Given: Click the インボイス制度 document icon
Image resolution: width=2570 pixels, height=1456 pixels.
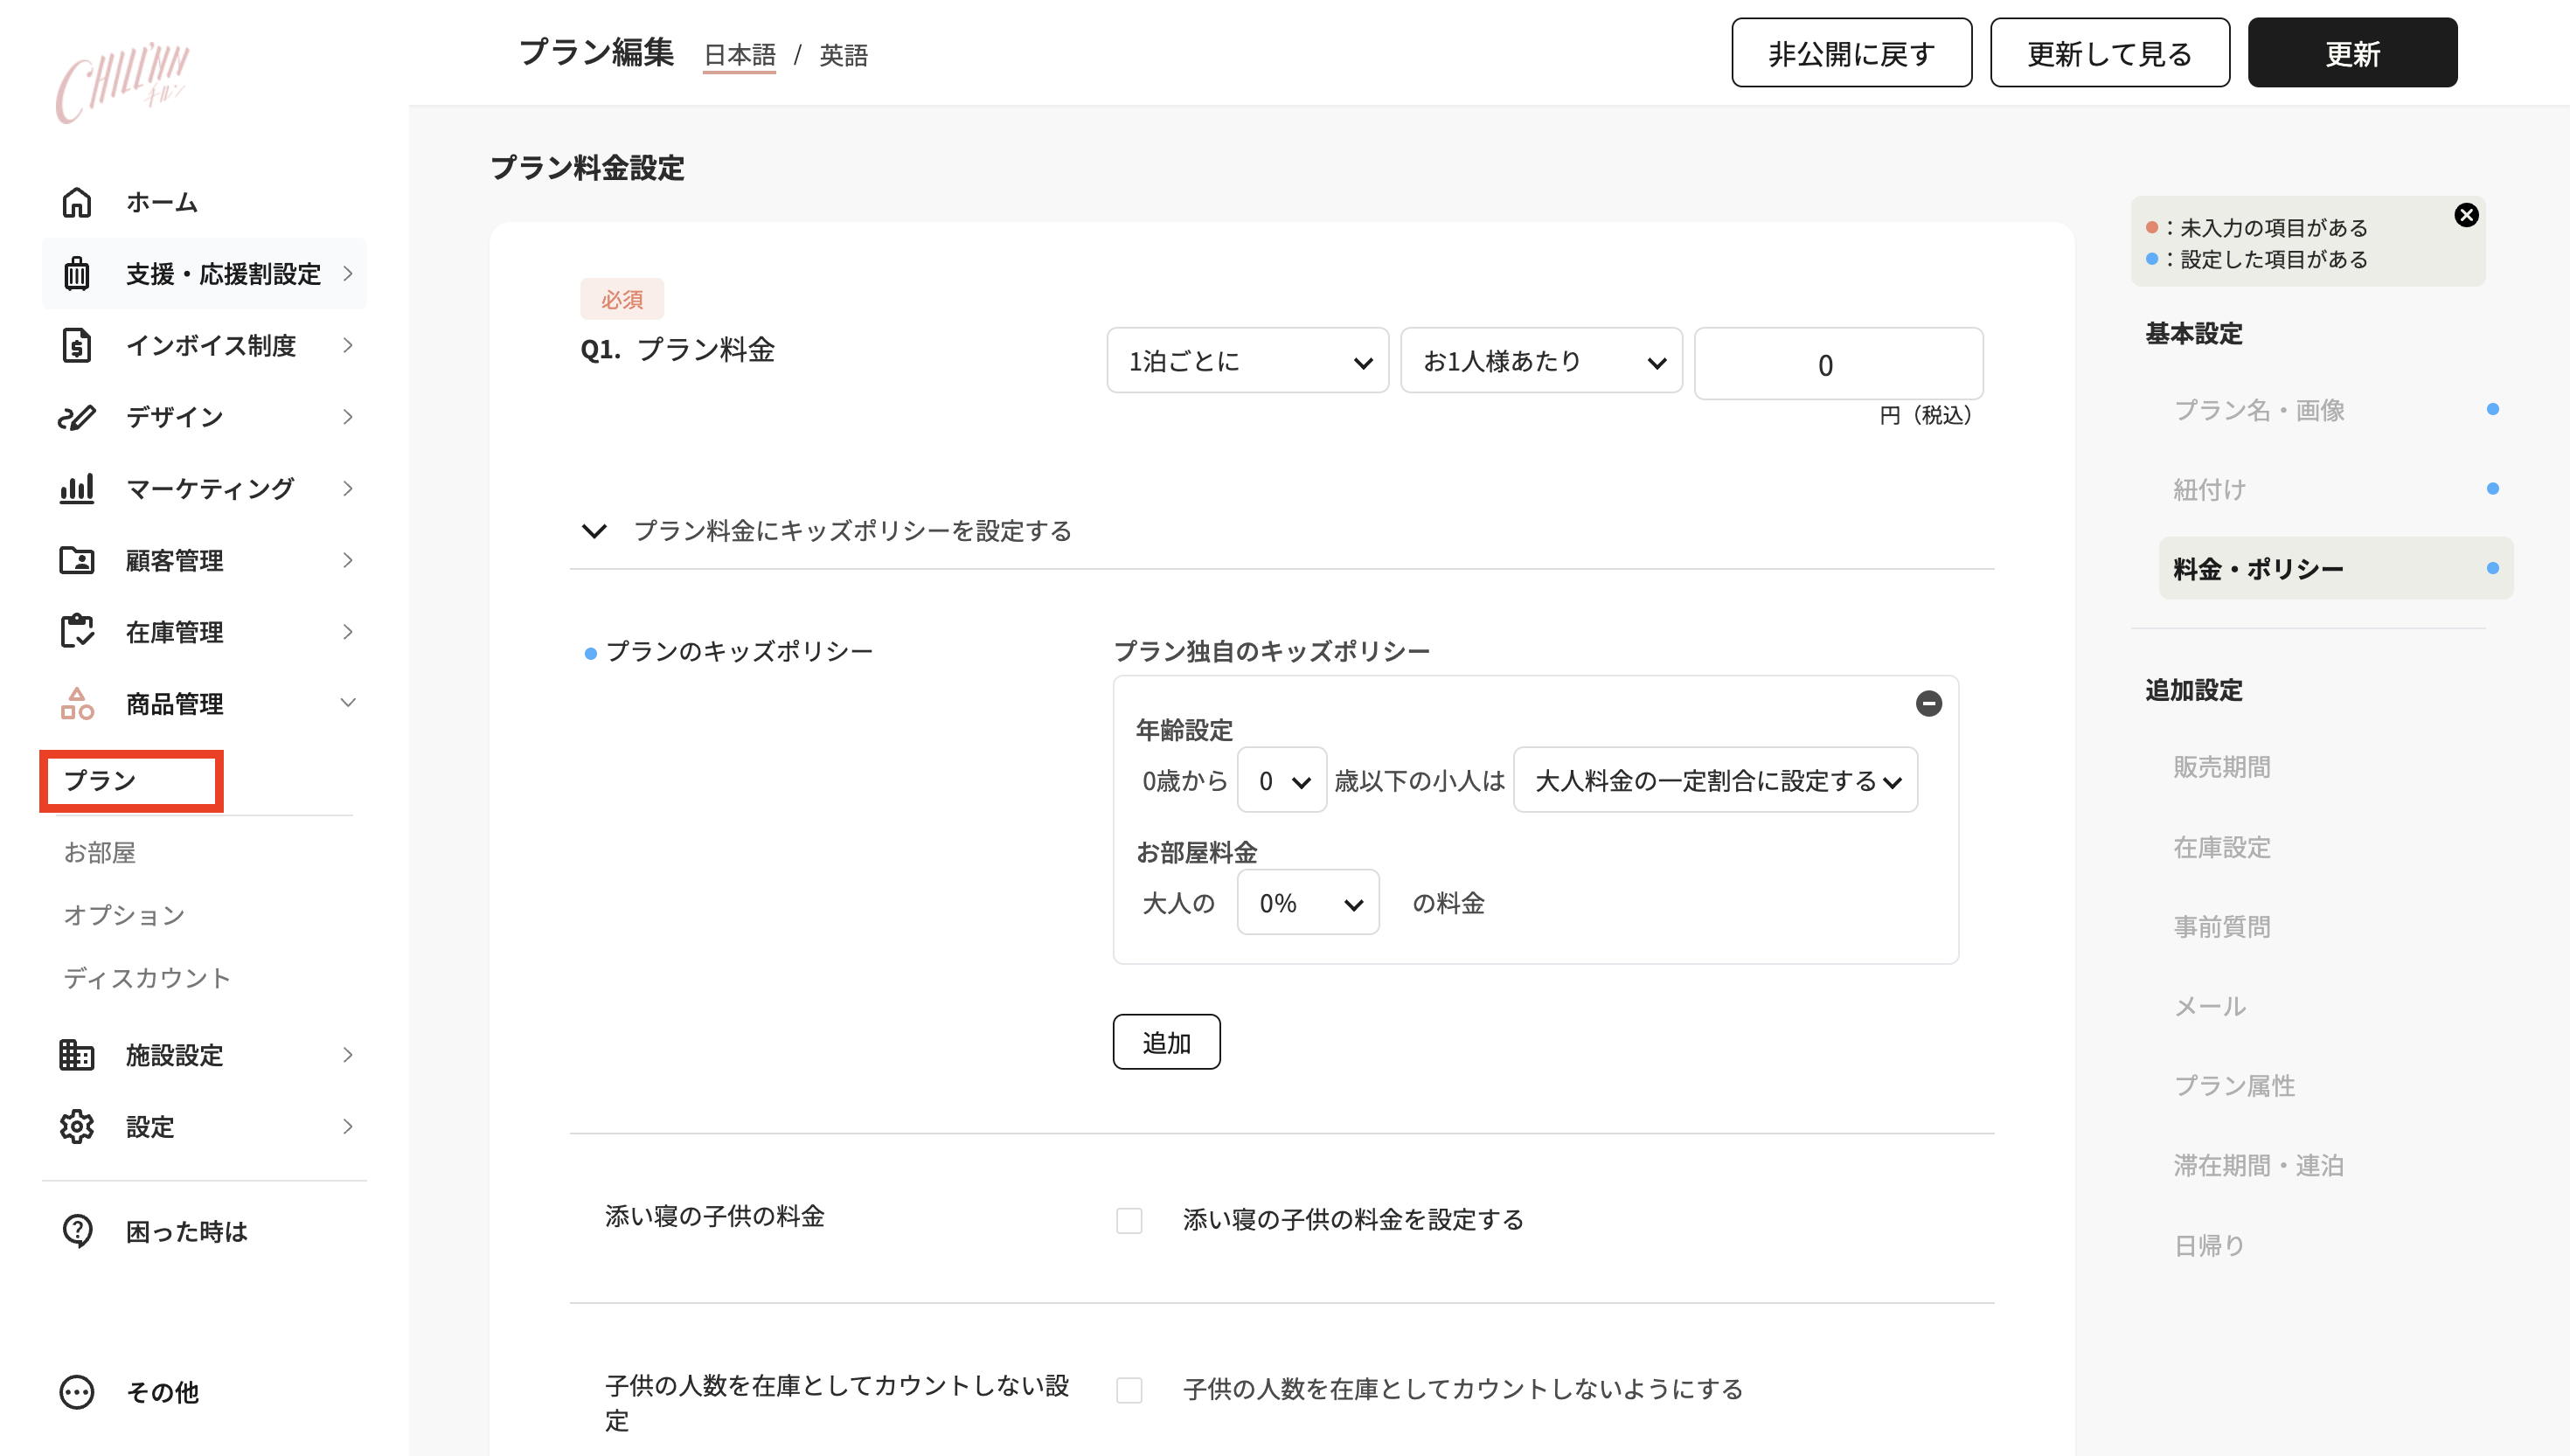Looking at the screenshot, I should pyautogui.click(x=76, y=345).
